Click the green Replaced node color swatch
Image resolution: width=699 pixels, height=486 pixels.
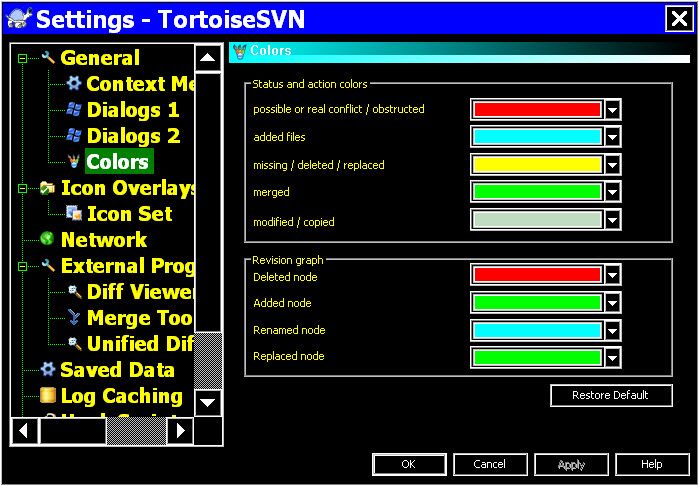[x=537, y=358]
